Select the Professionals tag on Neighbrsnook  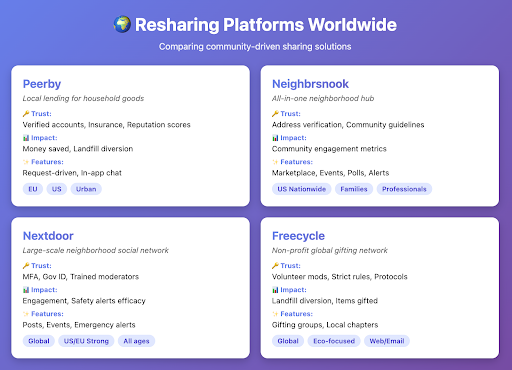tap(404, 189)
